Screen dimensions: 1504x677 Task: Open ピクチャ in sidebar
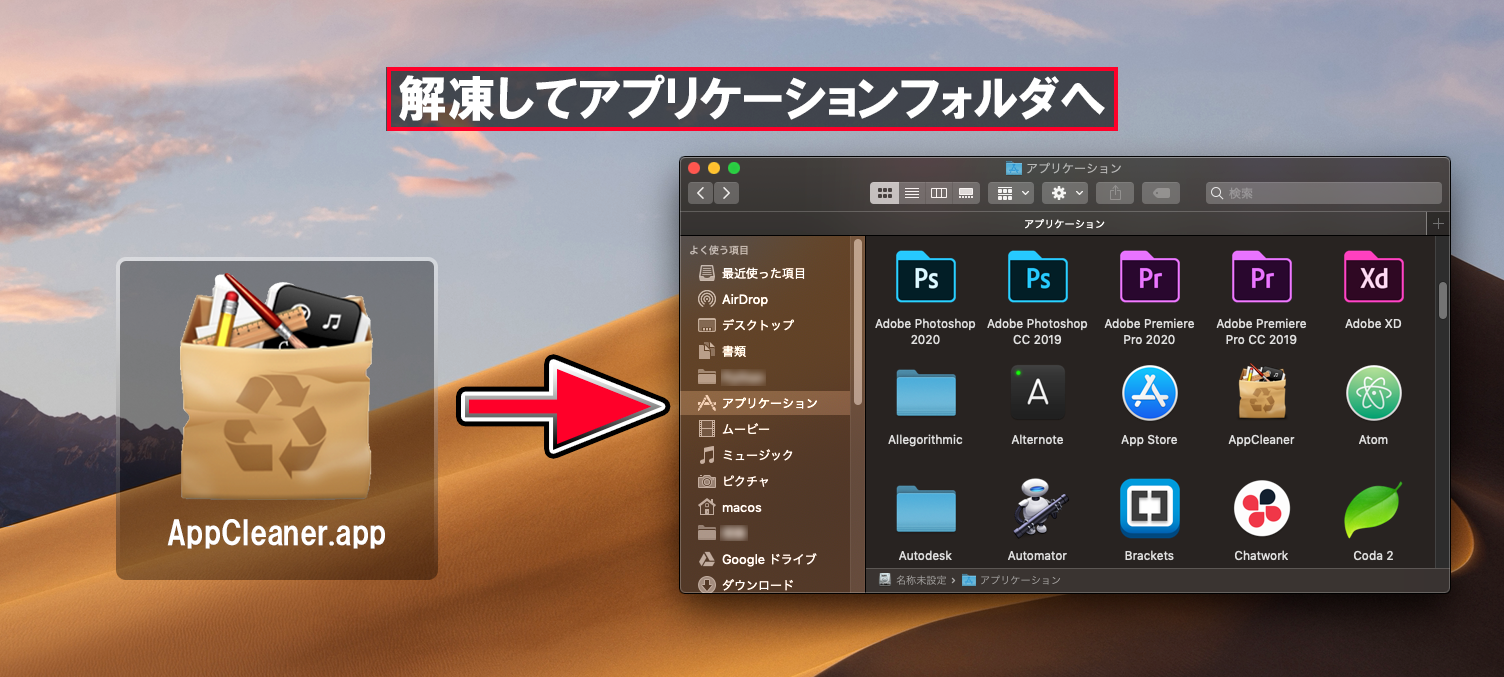(765, 481)
